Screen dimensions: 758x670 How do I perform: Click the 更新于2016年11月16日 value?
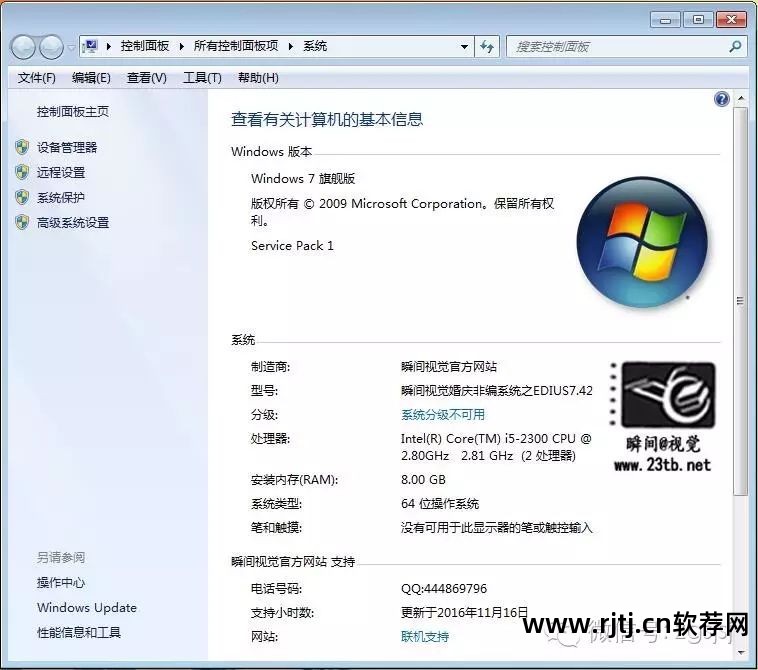pos(464,612)
